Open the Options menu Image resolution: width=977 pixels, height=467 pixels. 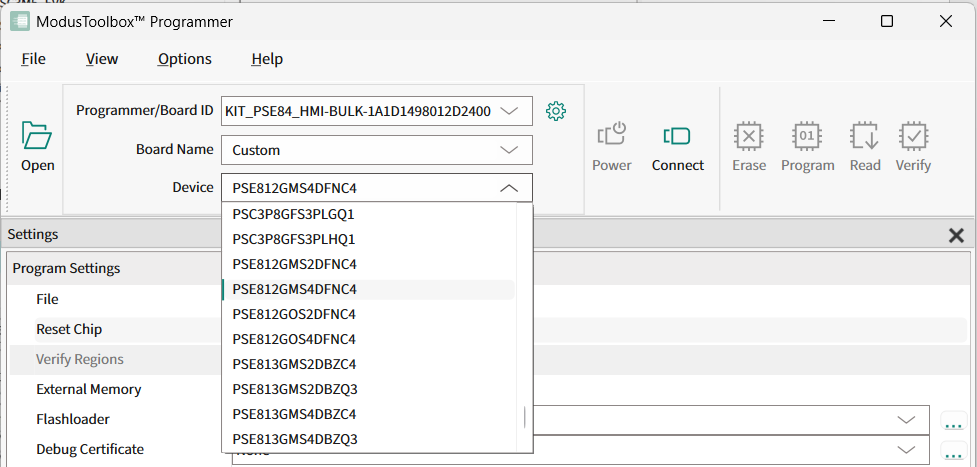(184, 59)
